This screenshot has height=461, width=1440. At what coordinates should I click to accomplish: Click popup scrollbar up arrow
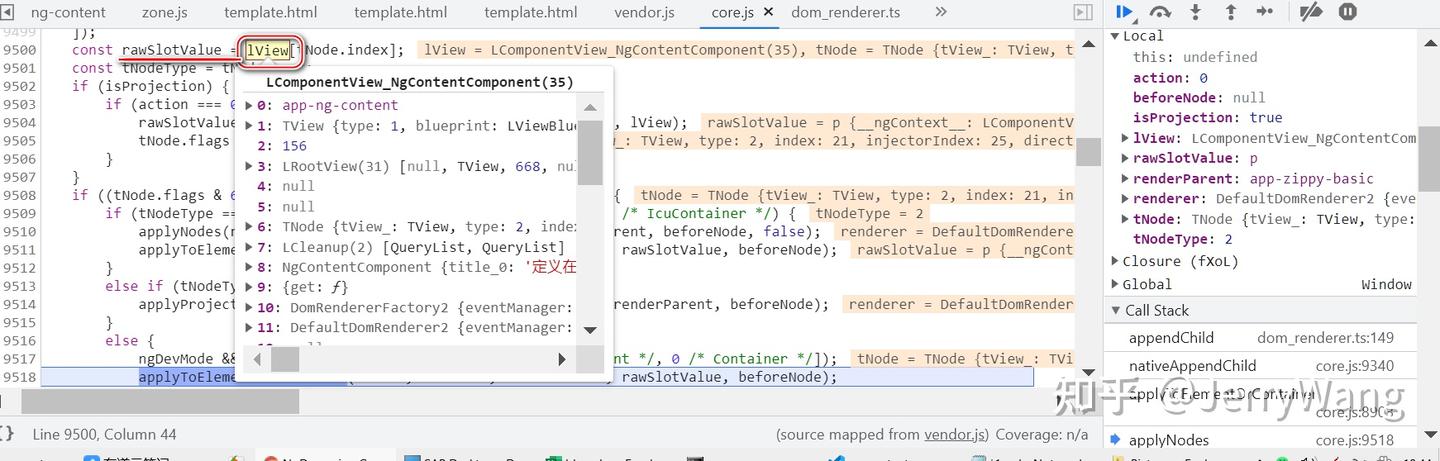(x=590, y=108)
